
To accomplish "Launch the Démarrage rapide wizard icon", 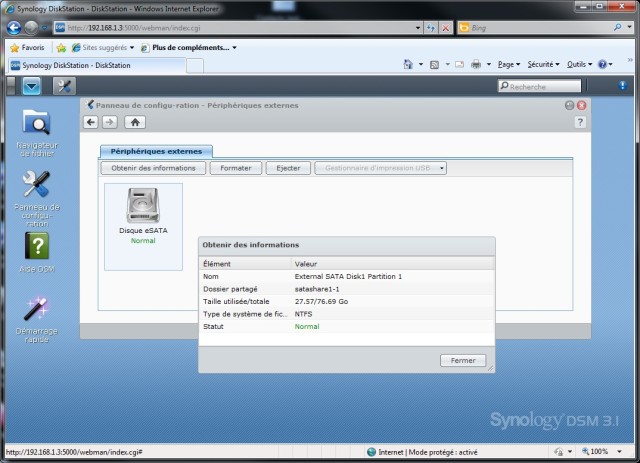I will (37, 319).
